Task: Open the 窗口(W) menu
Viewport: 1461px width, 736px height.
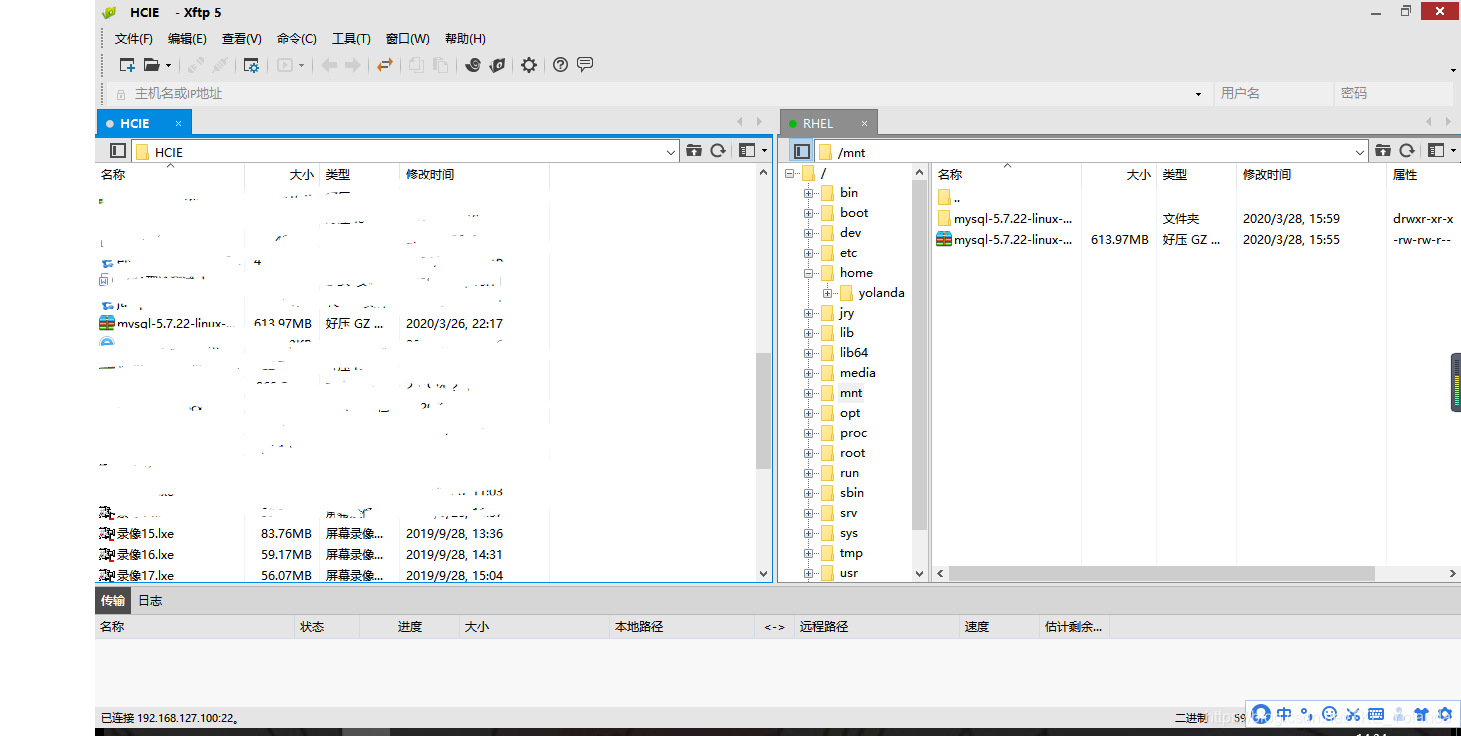Action: (x=408, y=39)
